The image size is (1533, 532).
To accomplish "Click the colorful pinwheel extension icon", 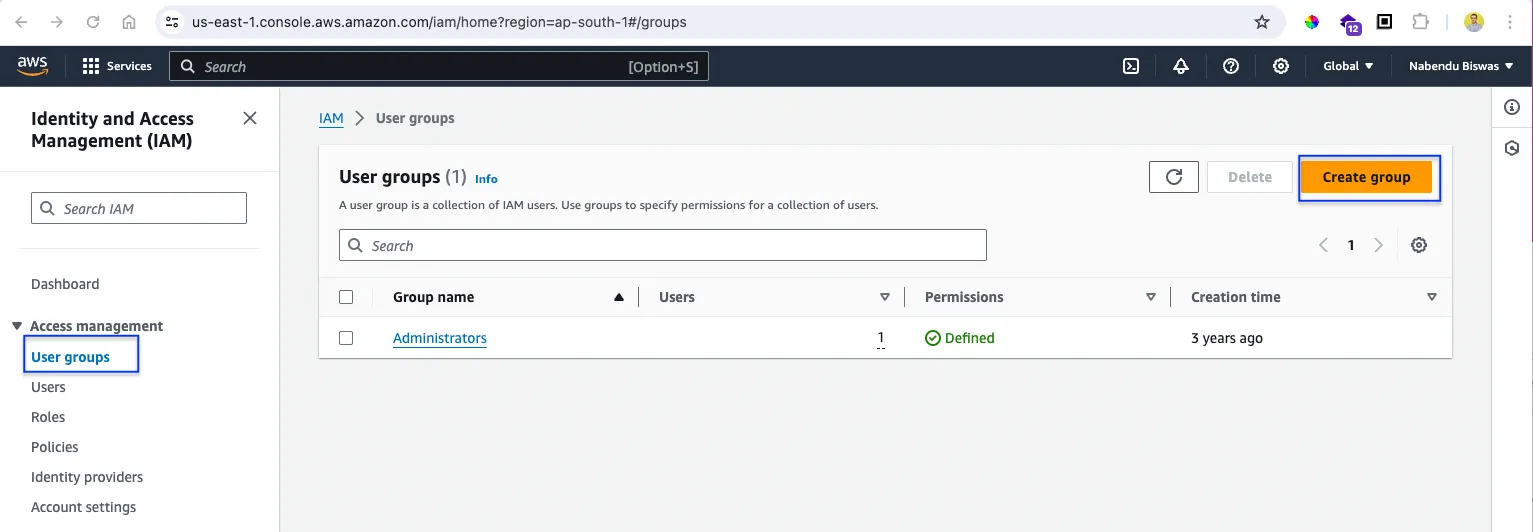I will pyautogui.click(x=1312, y=21).
